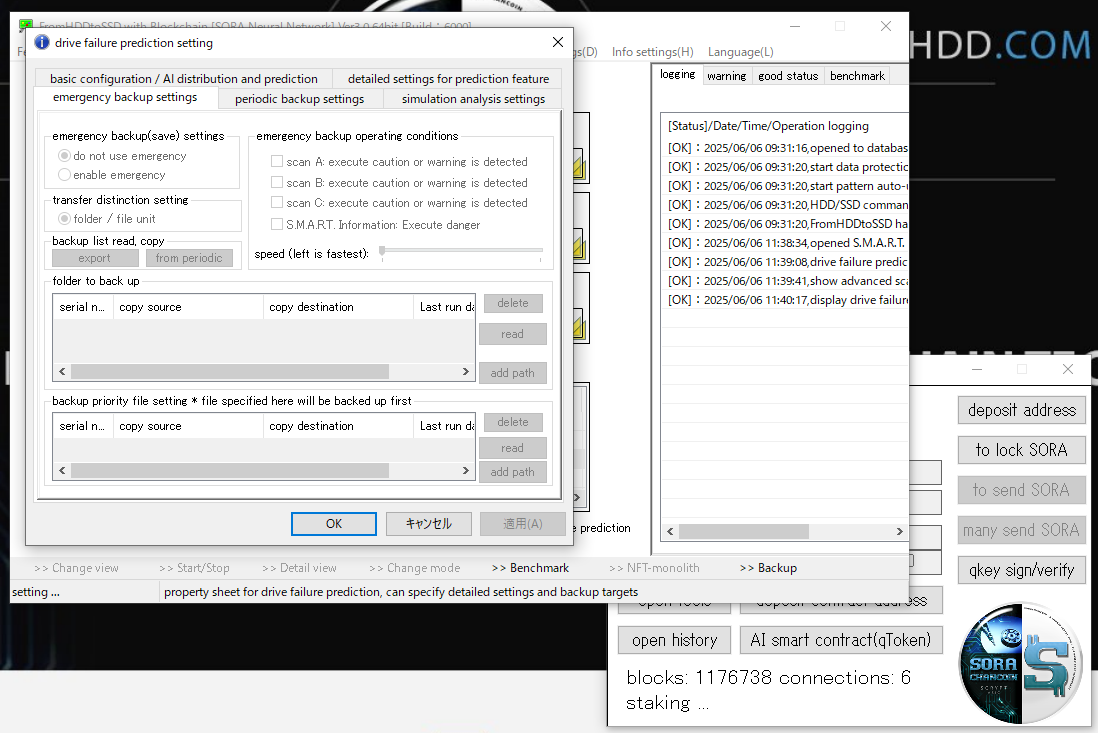Open basic configuration / AI distribution tab

pos(183,78)
